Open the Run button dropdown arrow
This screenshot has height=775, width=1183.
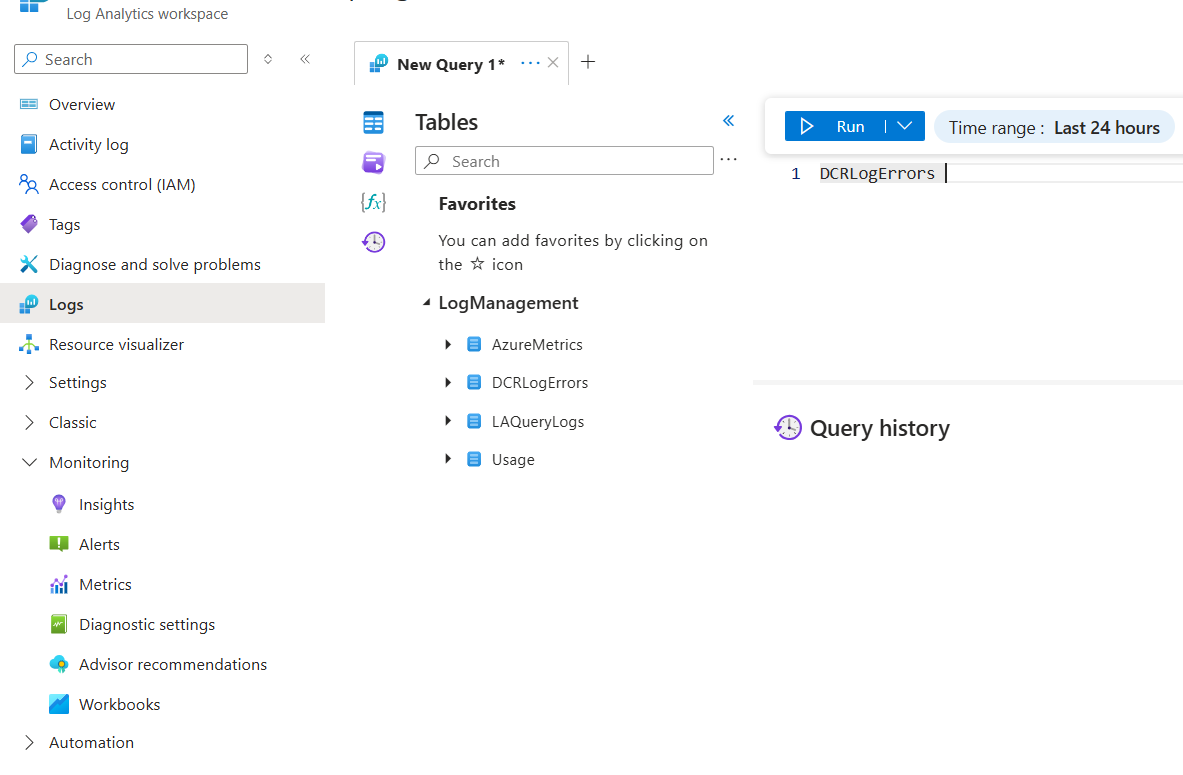905,126
